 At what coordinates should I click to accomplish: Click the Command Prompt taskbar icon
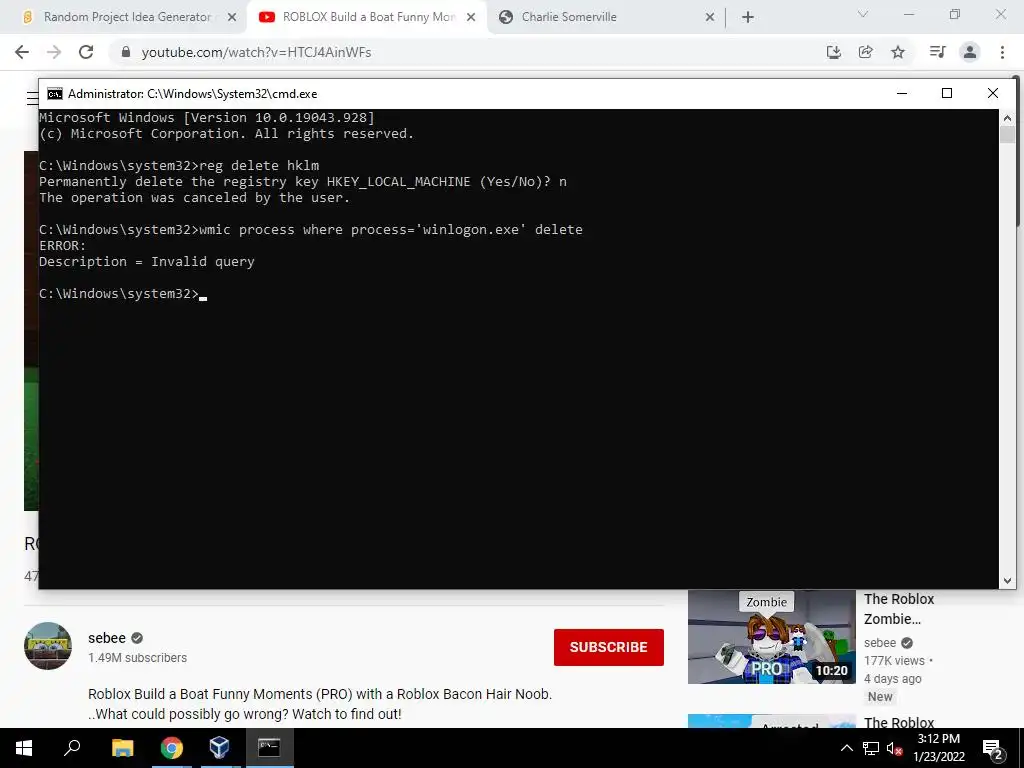269,748
